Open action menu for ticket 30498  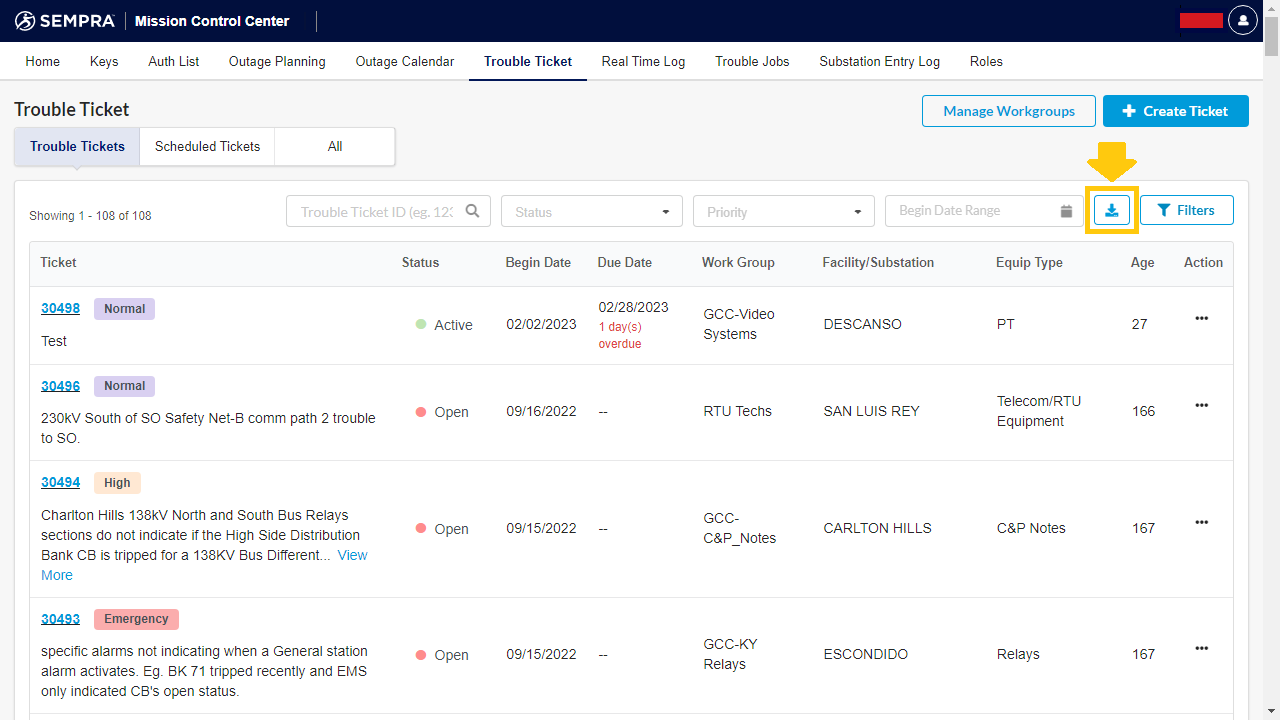click(x=1201, y=318)
